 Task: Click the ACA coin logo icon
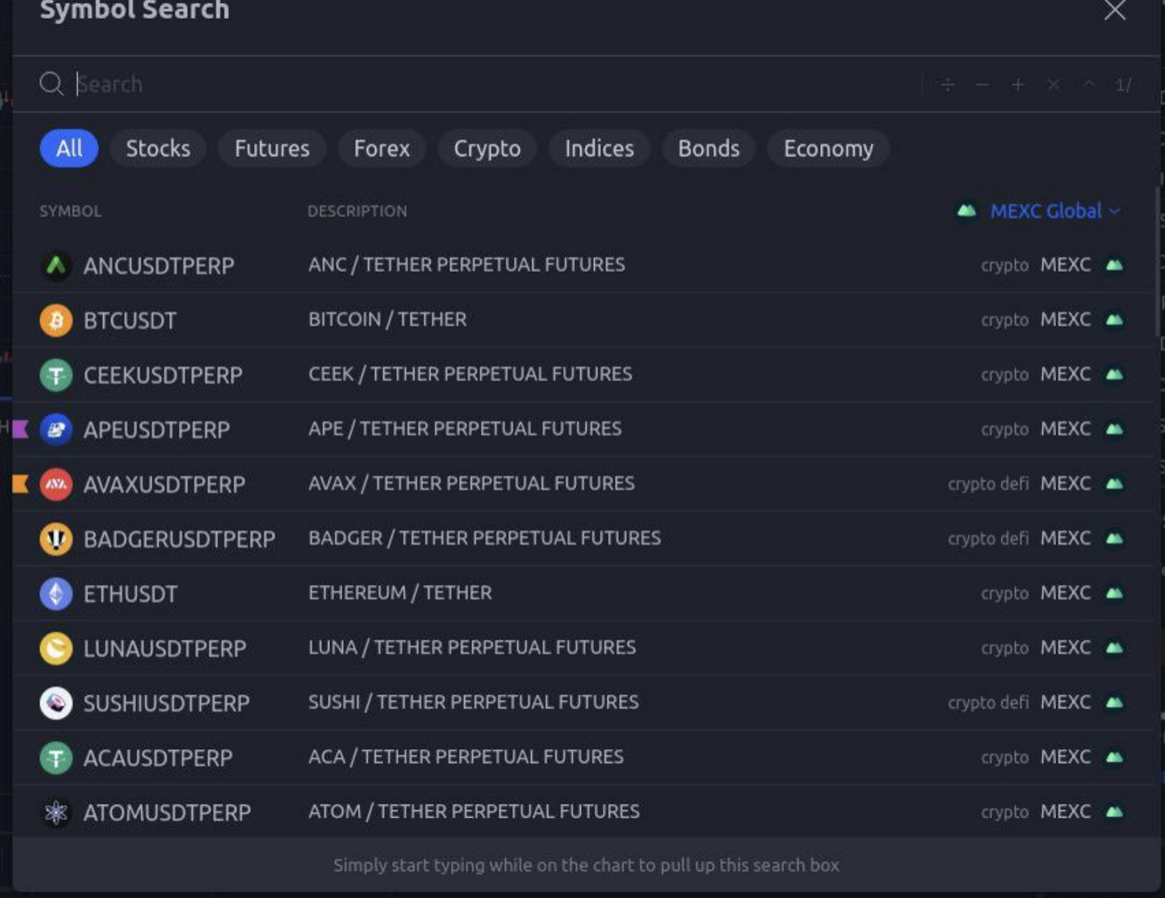(x=56, y=758)
